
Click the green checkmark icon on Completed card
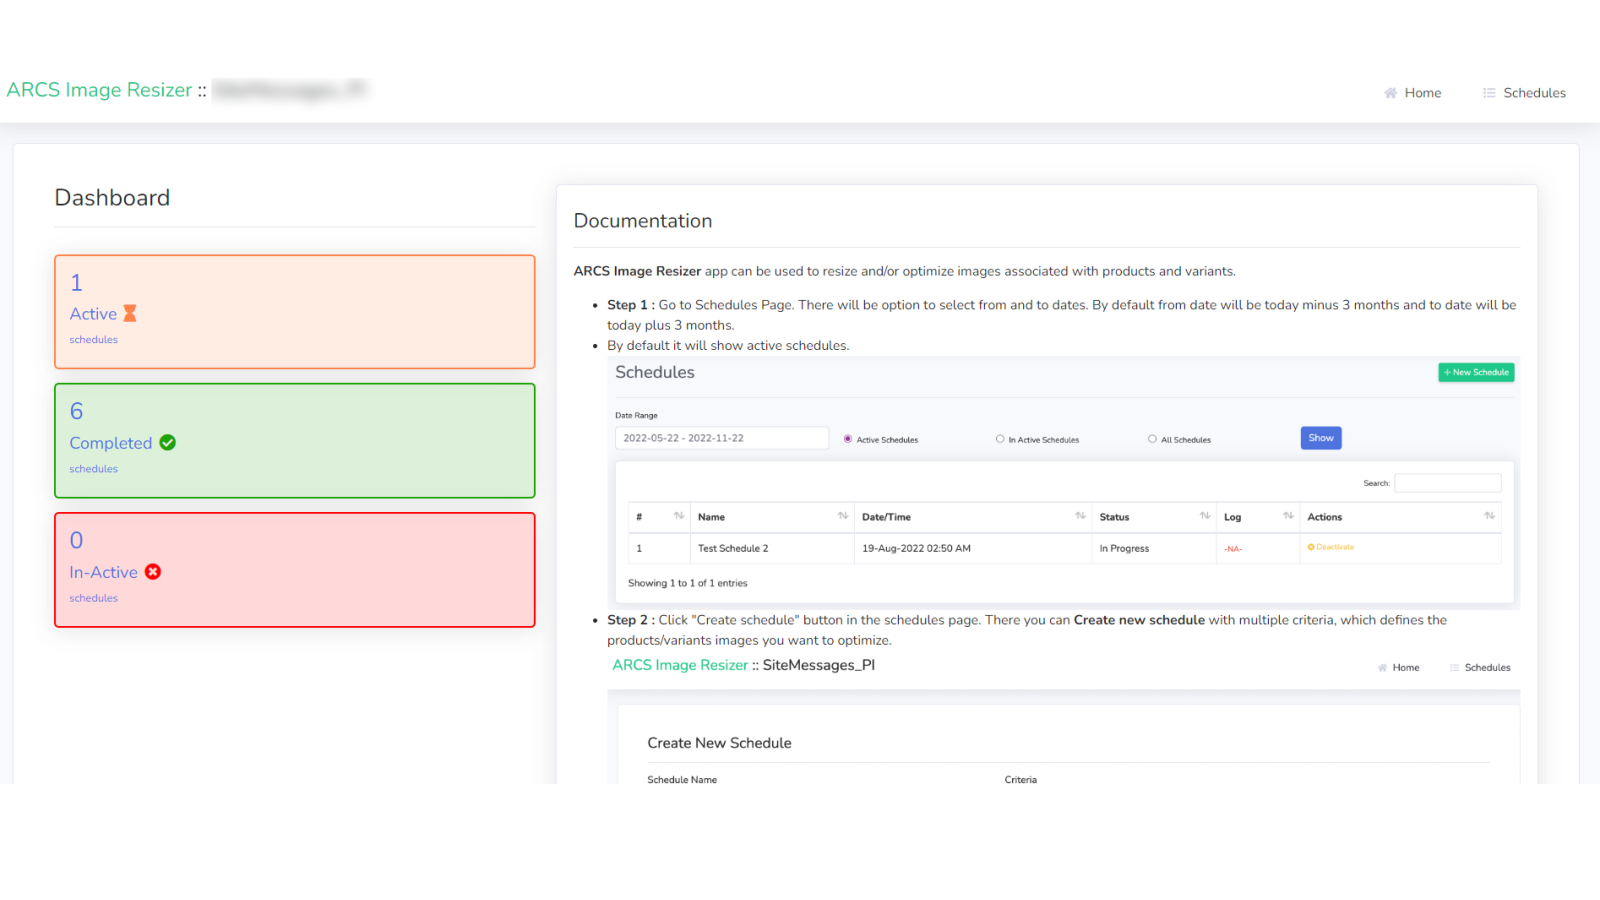click(167, 442)
